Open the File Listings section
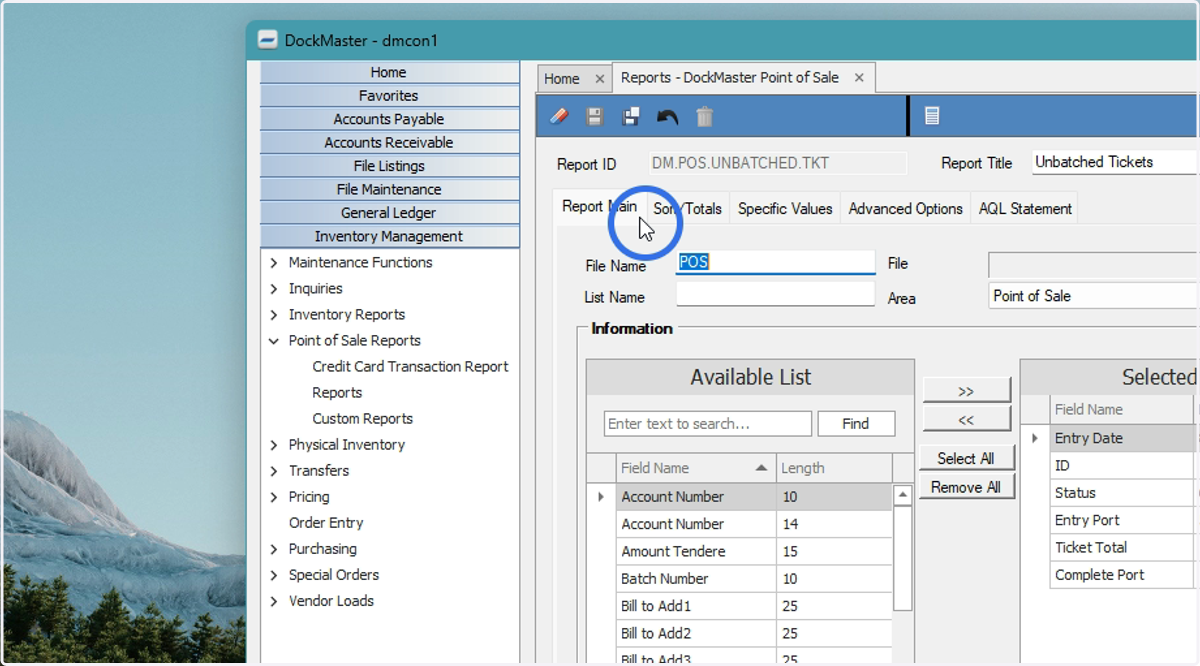 pyautogui.click(x=389, y=166)
